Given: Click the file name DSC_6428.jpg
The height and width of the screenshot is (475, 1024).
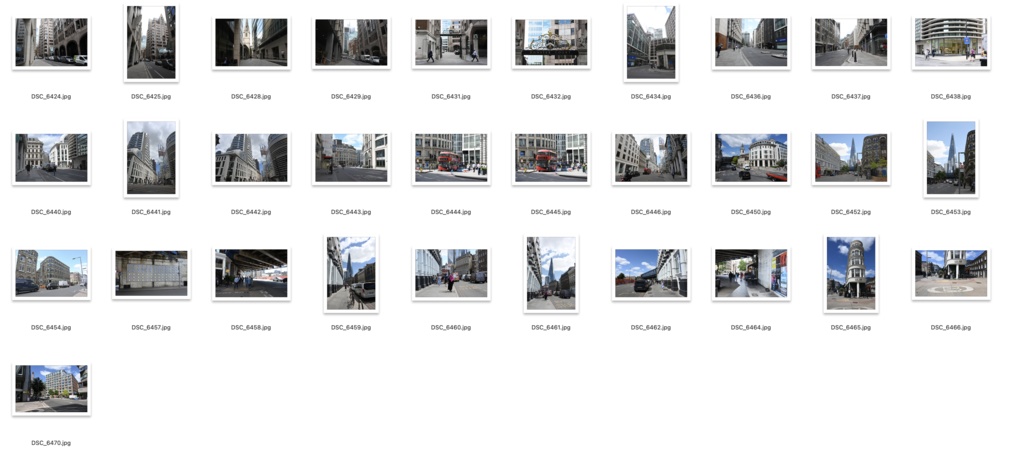Looking at the screenshot, I should pos(251,97).
